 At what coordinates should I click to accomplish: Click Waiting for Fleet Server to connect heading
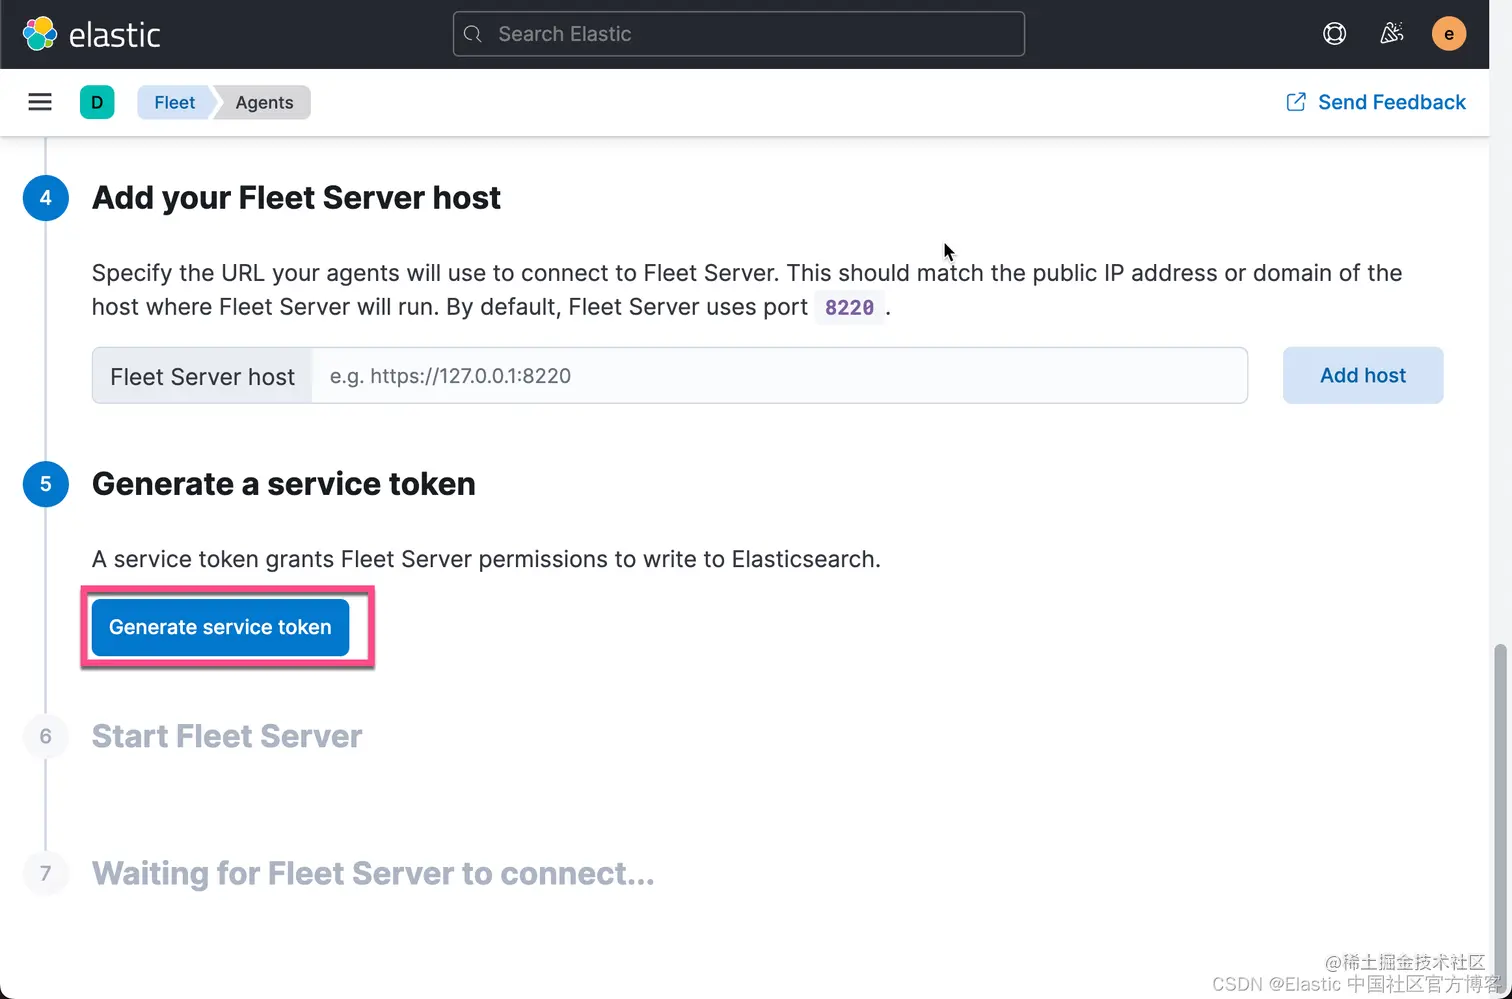tap(373, 873)
